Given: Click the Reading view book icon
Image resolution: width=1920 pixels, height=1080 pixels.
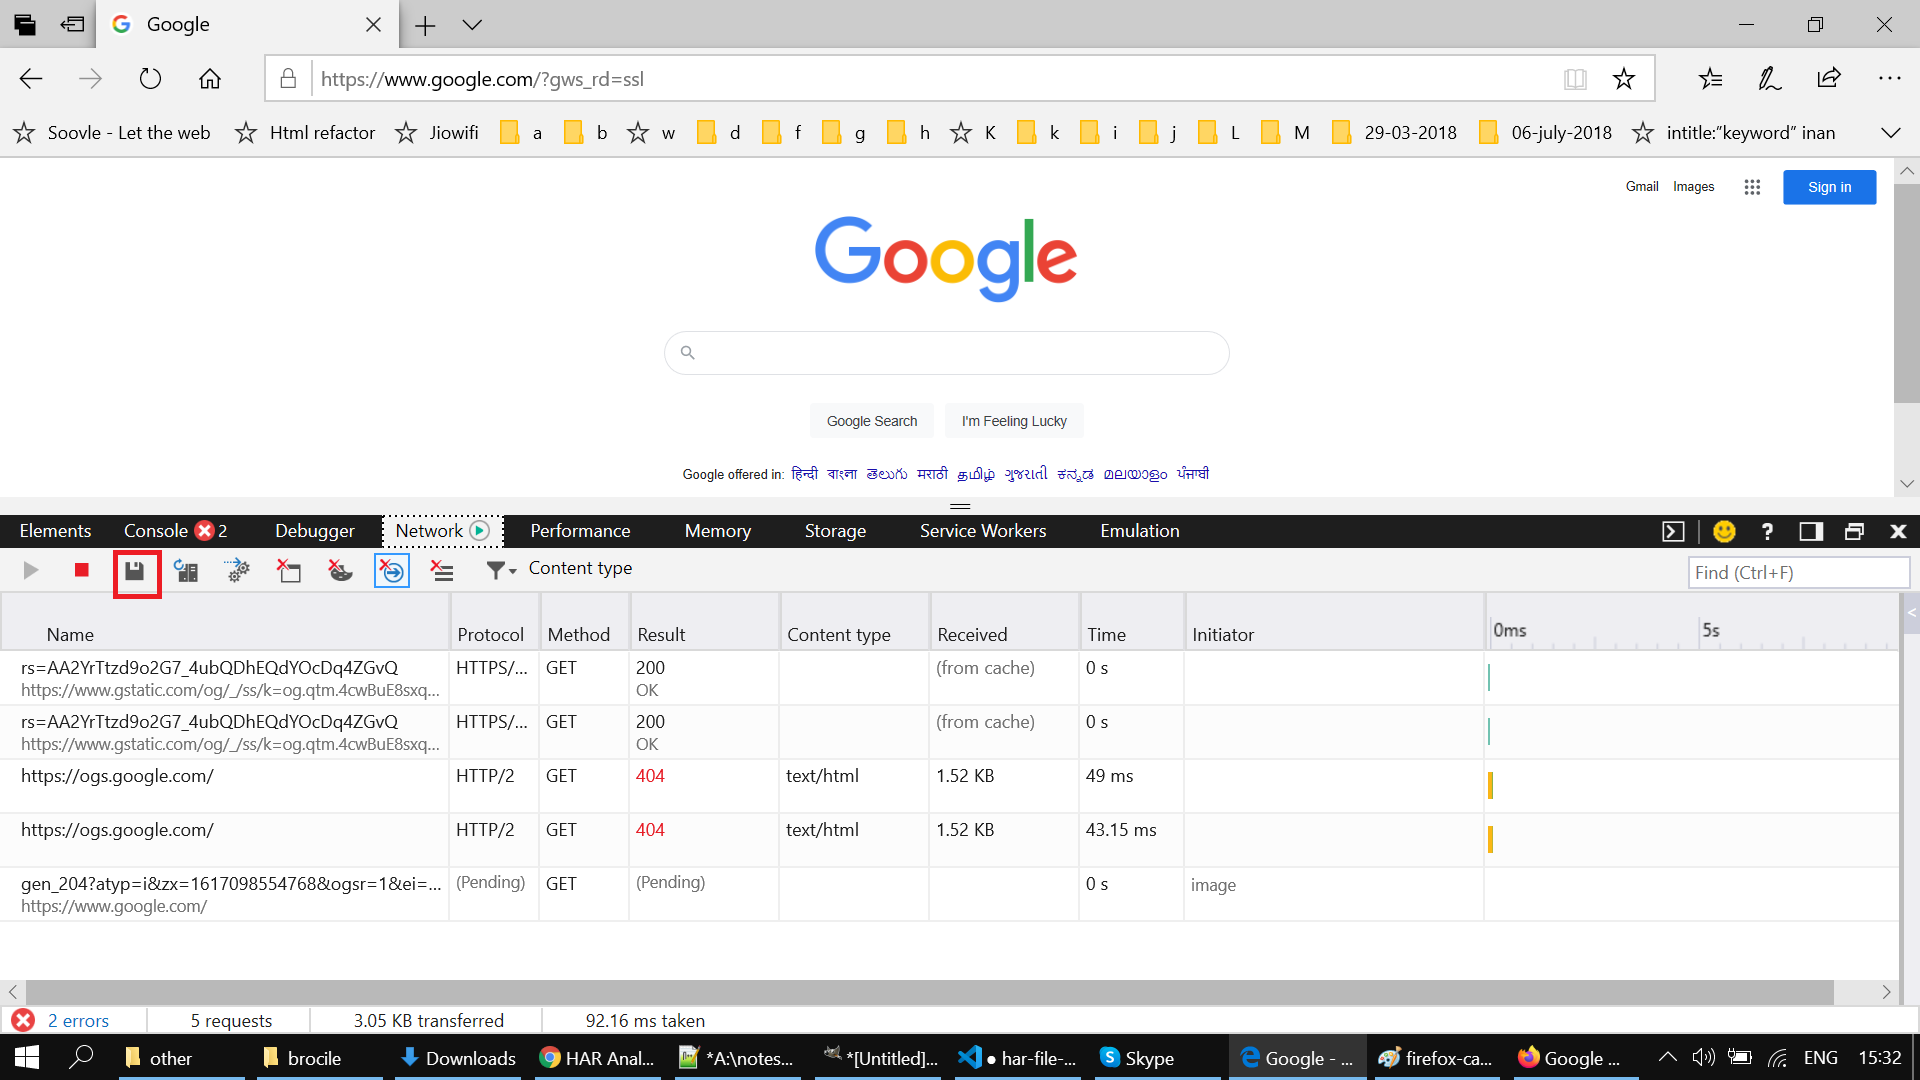Looking at the screenshot, I should pos(1575,79).
